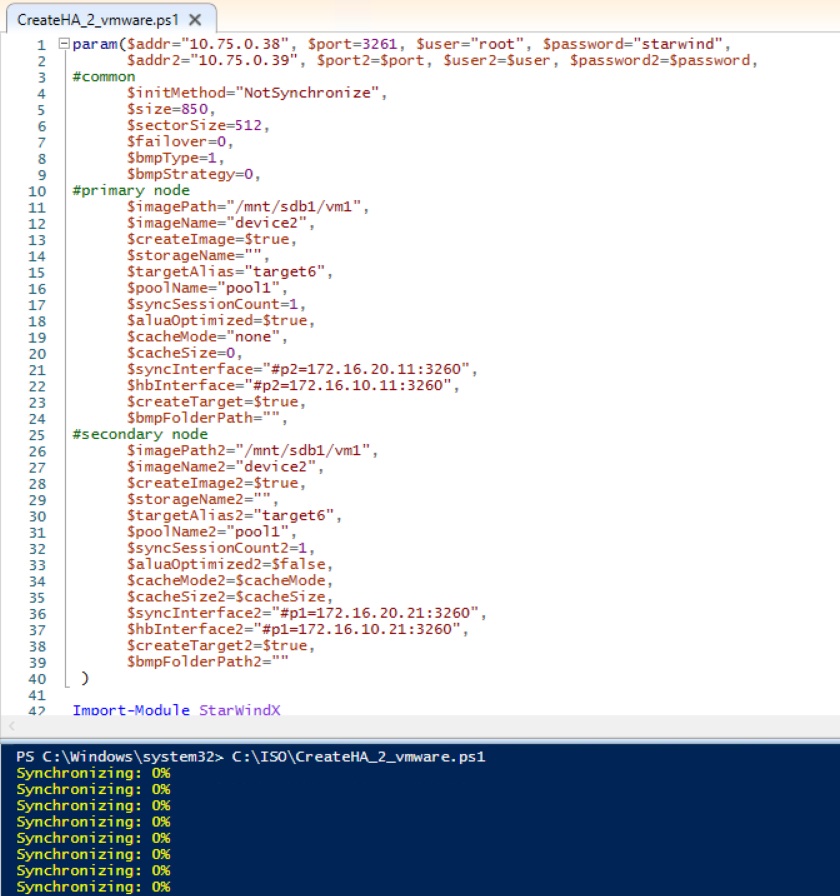Click the horizontal scrollbar left arrow
The image size is (840, 896).
[11, 726]
